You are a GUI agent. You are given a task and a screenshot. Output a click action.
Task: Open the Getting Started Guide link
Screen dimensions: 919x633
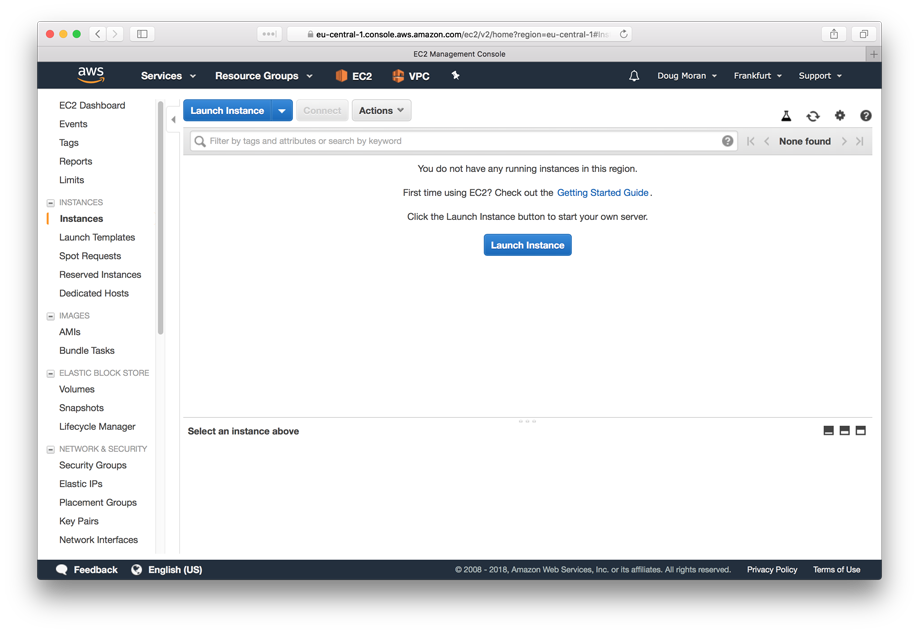point(603,192)
